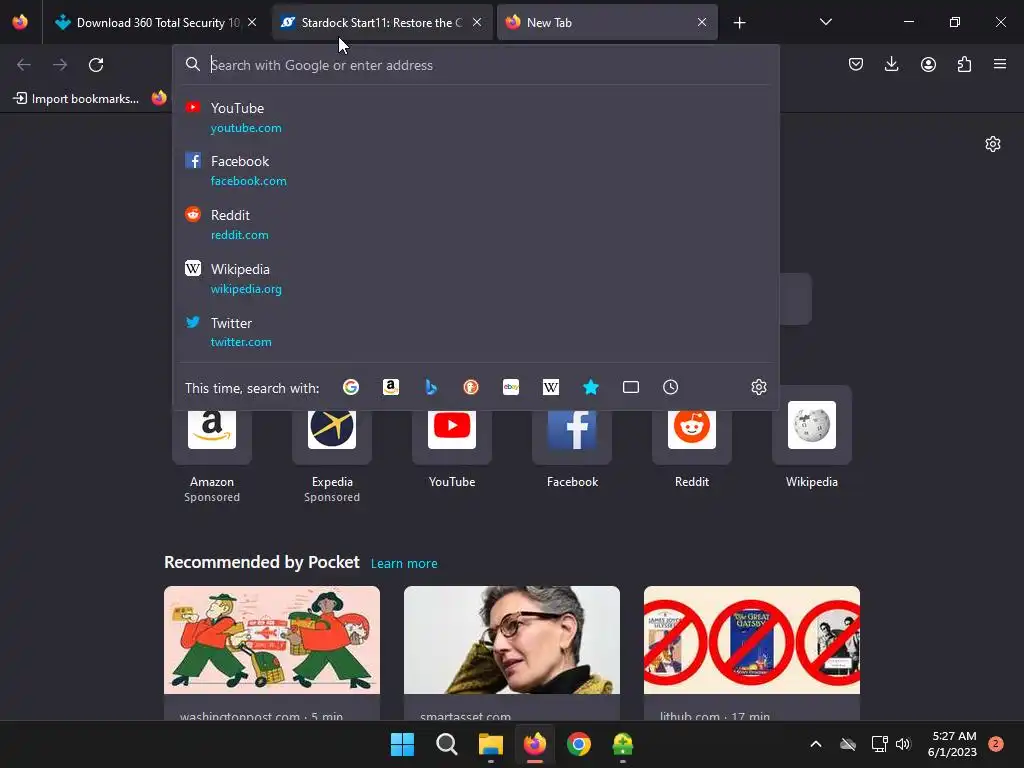The width and height of the screenshot is (1024, 768).
Task: Search bookmarks via the star icon
Action: pyautogui.click(x=591, y=387)
